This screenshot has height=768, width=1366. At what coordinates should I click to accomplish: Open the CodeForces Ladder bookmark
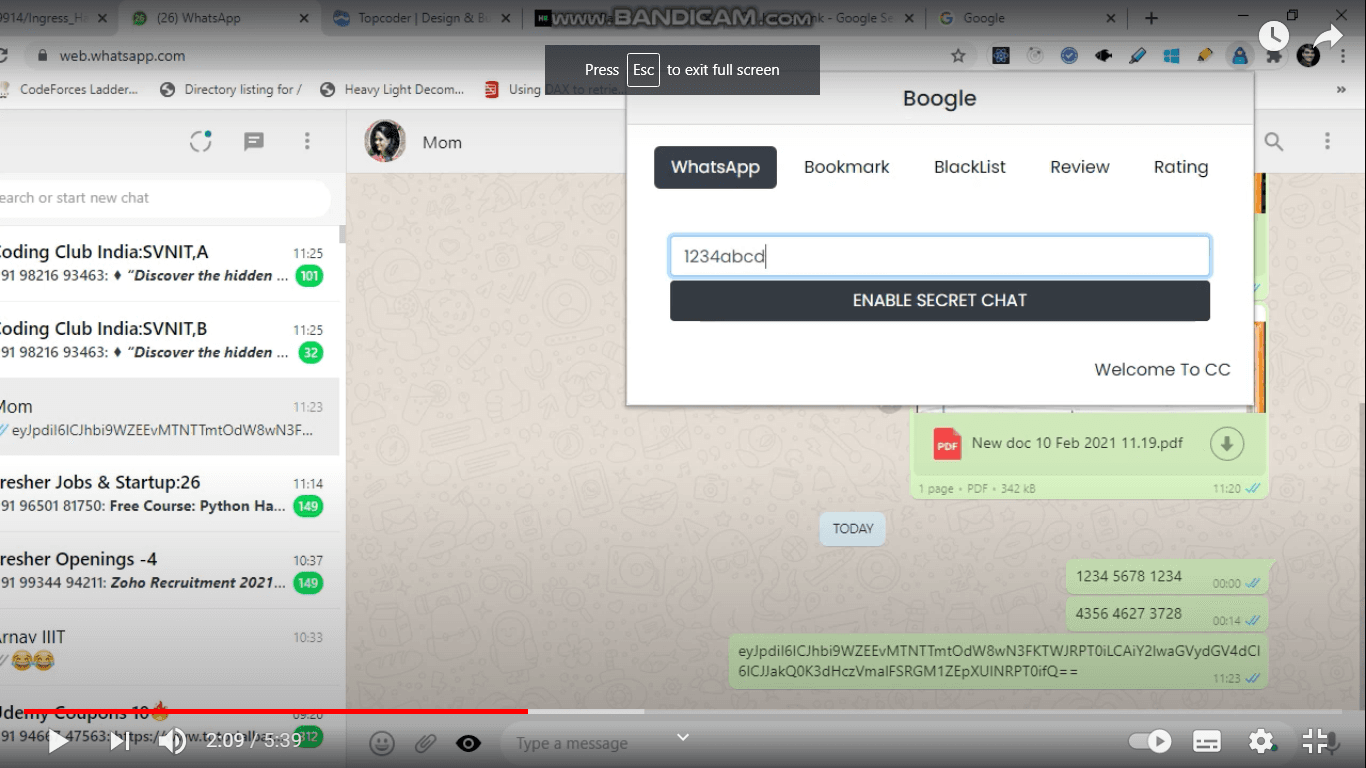(x=70, y=89)
